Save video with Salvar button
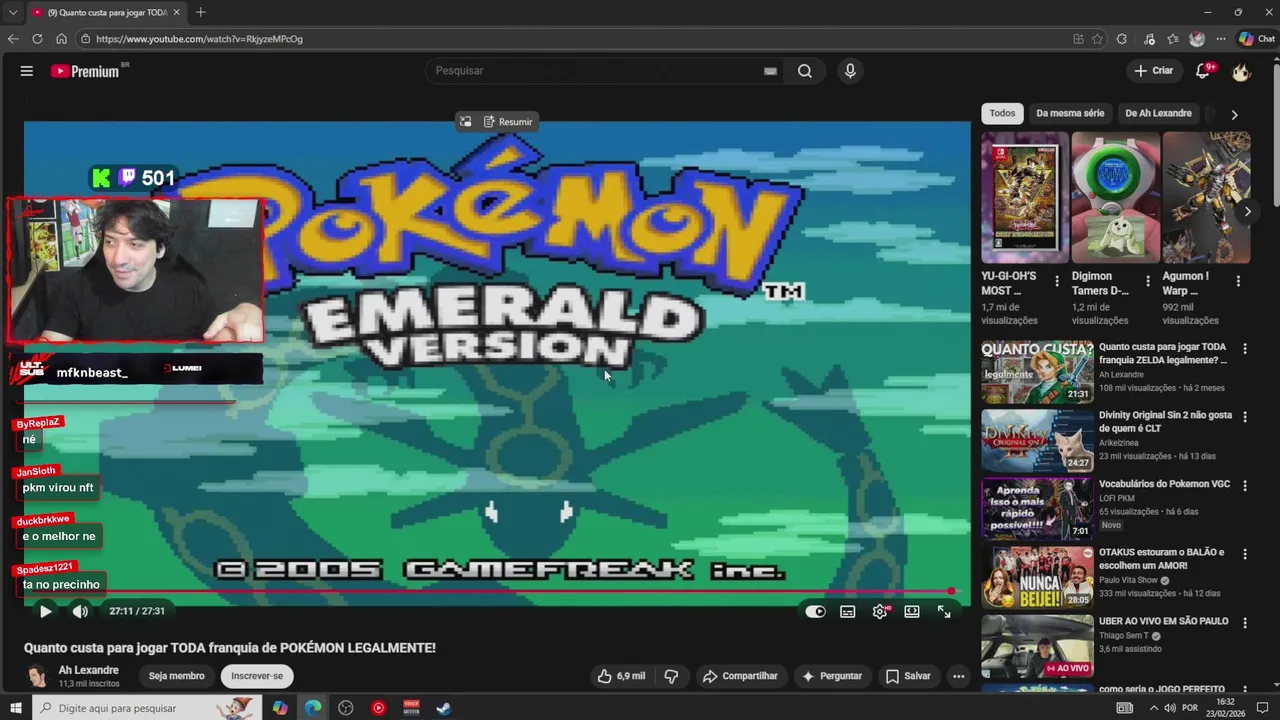The width and height of the screenshot is (1280, 720). point(908,676)
